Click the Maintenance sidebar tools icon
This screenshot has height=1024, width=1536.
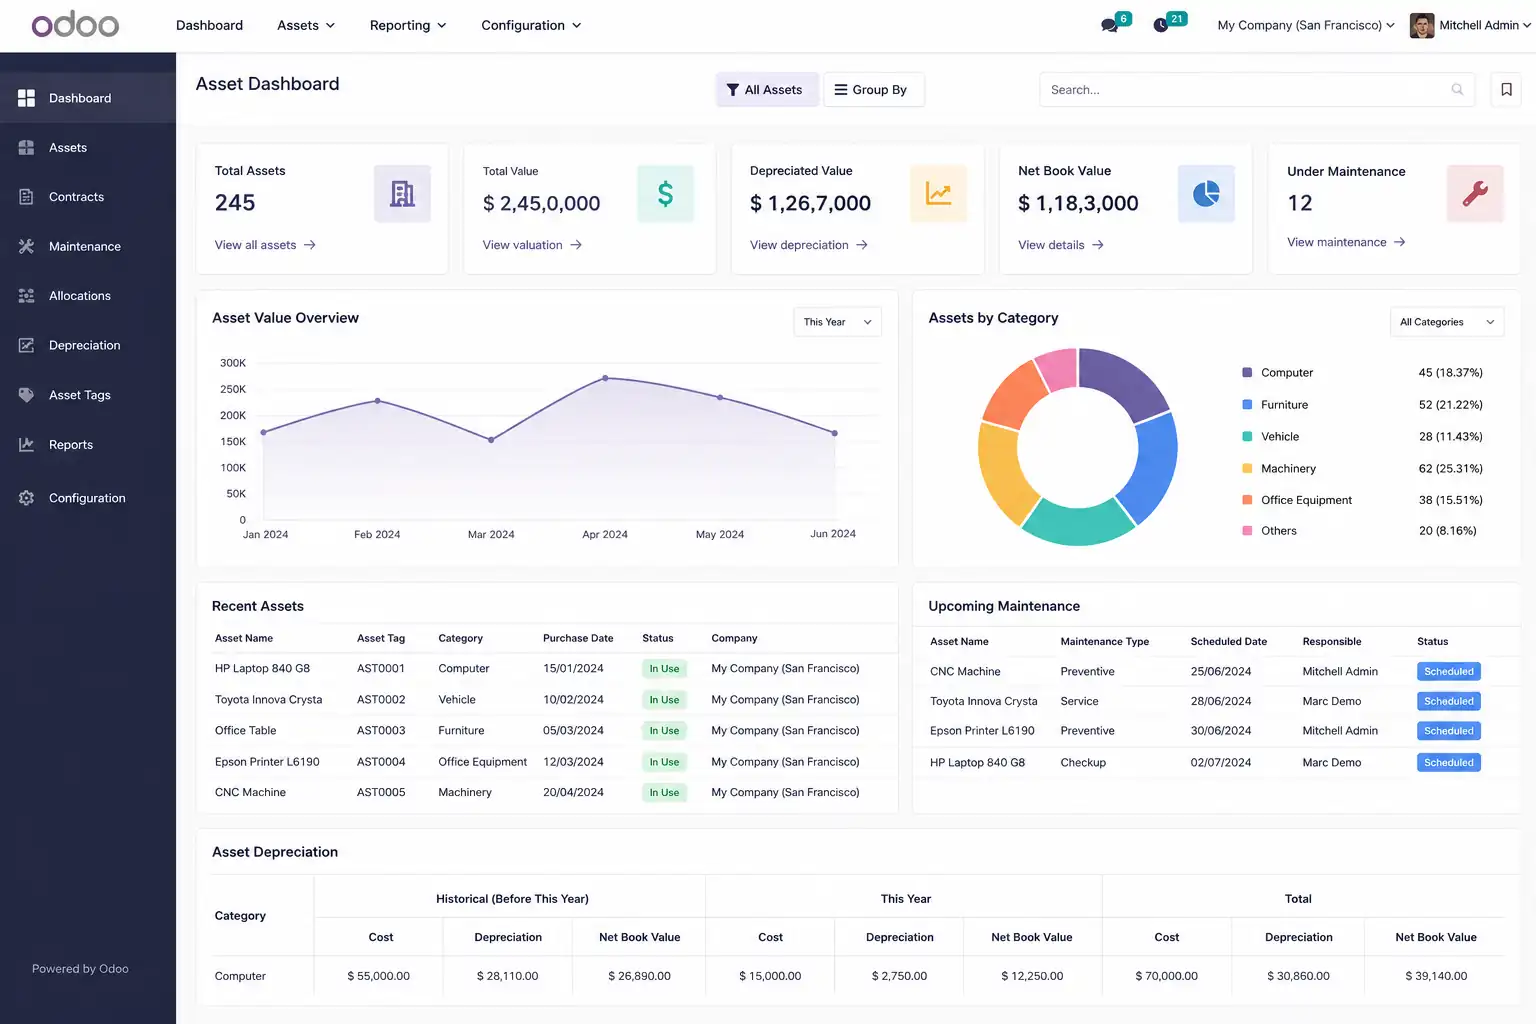click(27, 246)
